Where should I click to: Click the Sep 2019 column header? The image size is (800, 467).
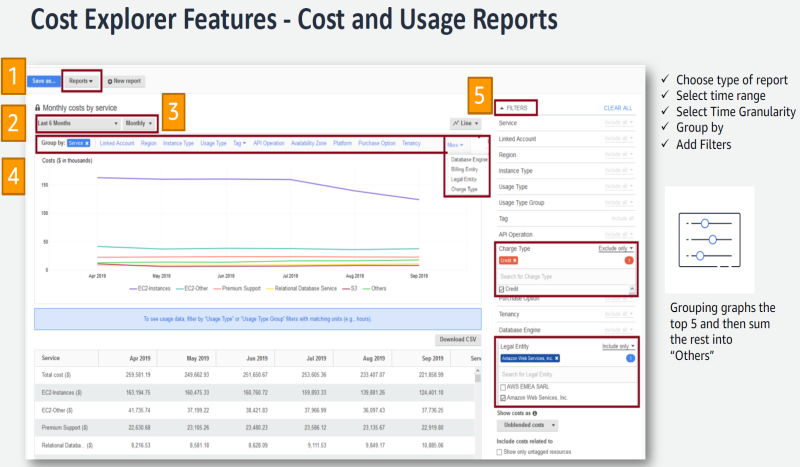433,358
